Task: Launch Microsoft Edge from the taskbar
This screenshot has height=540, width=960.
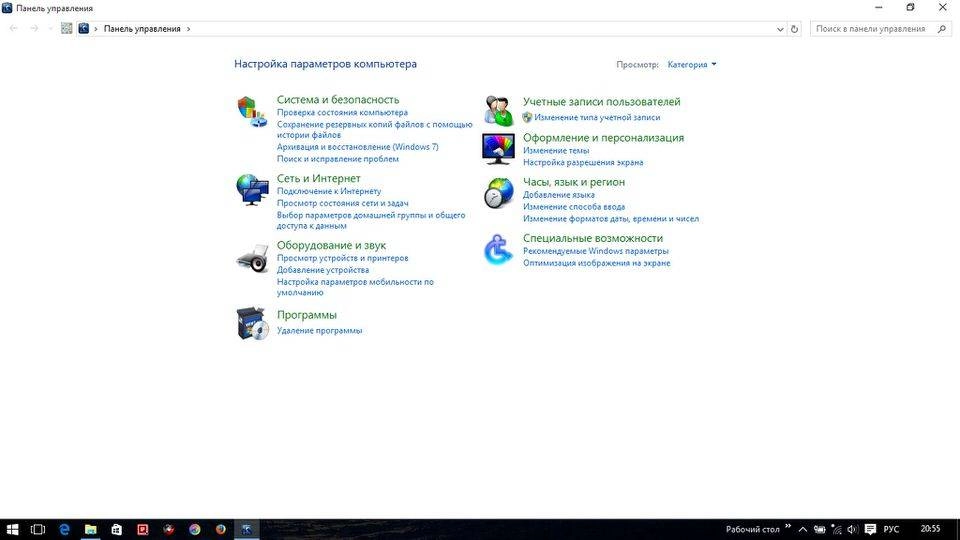Action: click(x=64, y=530)
